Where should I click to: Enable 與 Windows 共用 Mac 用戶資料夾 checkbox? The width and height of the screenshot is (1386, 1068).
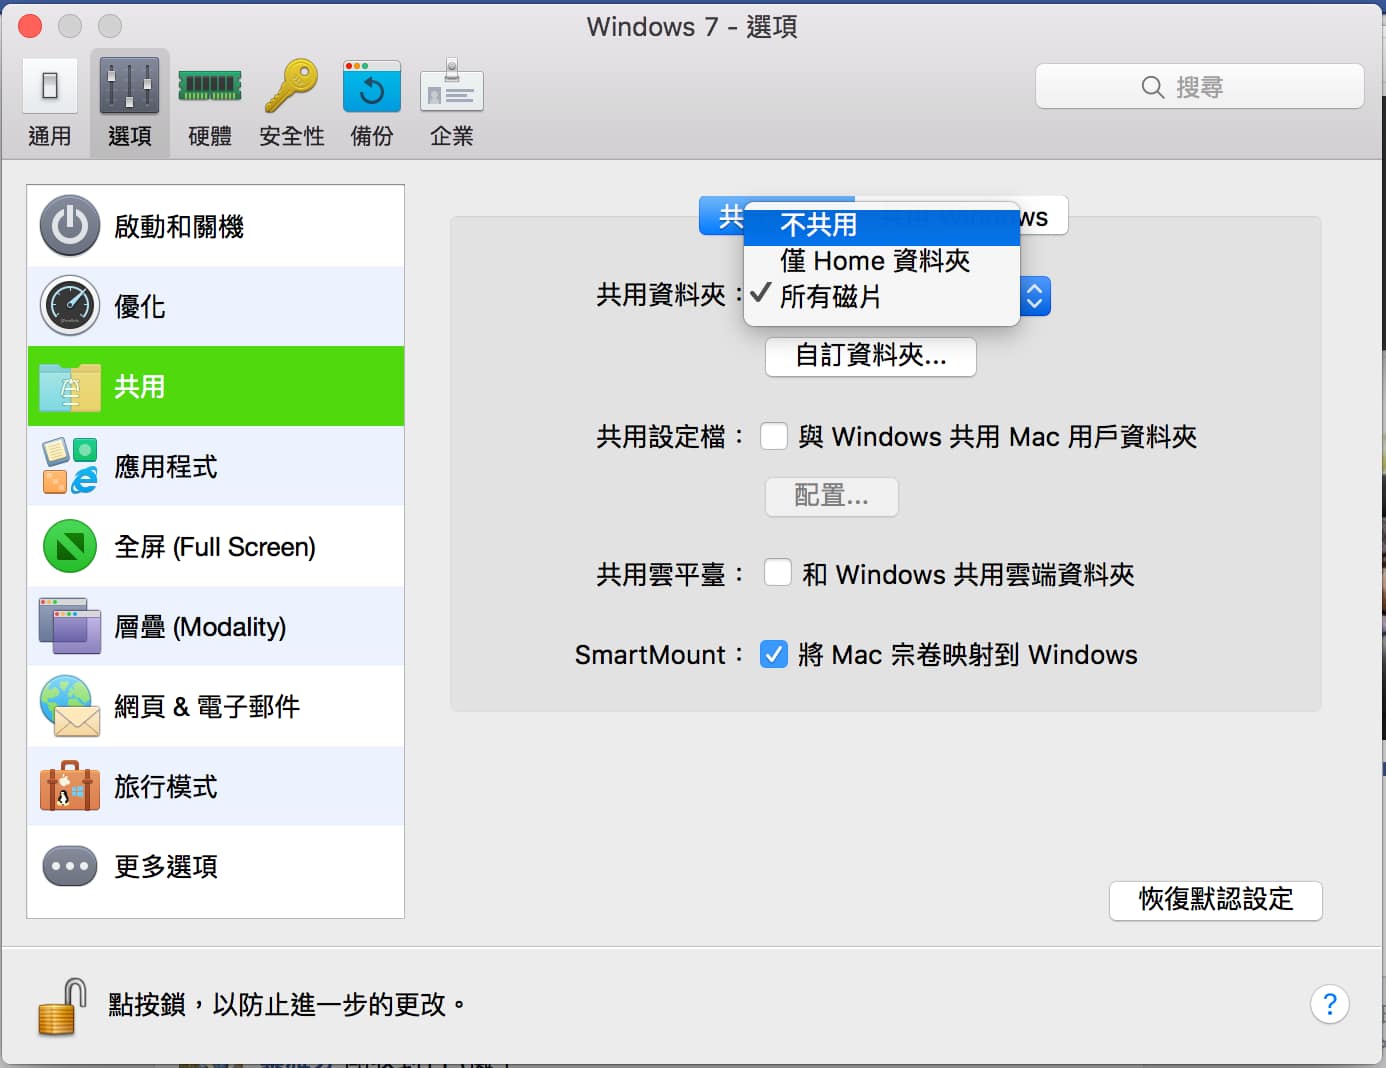coord(774,436)
